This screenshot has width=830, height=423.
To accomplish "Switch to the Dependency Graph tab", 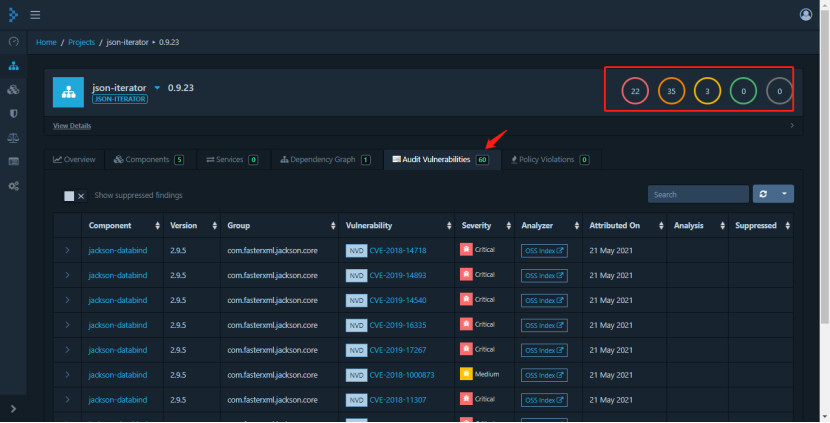I will point(326,159).
